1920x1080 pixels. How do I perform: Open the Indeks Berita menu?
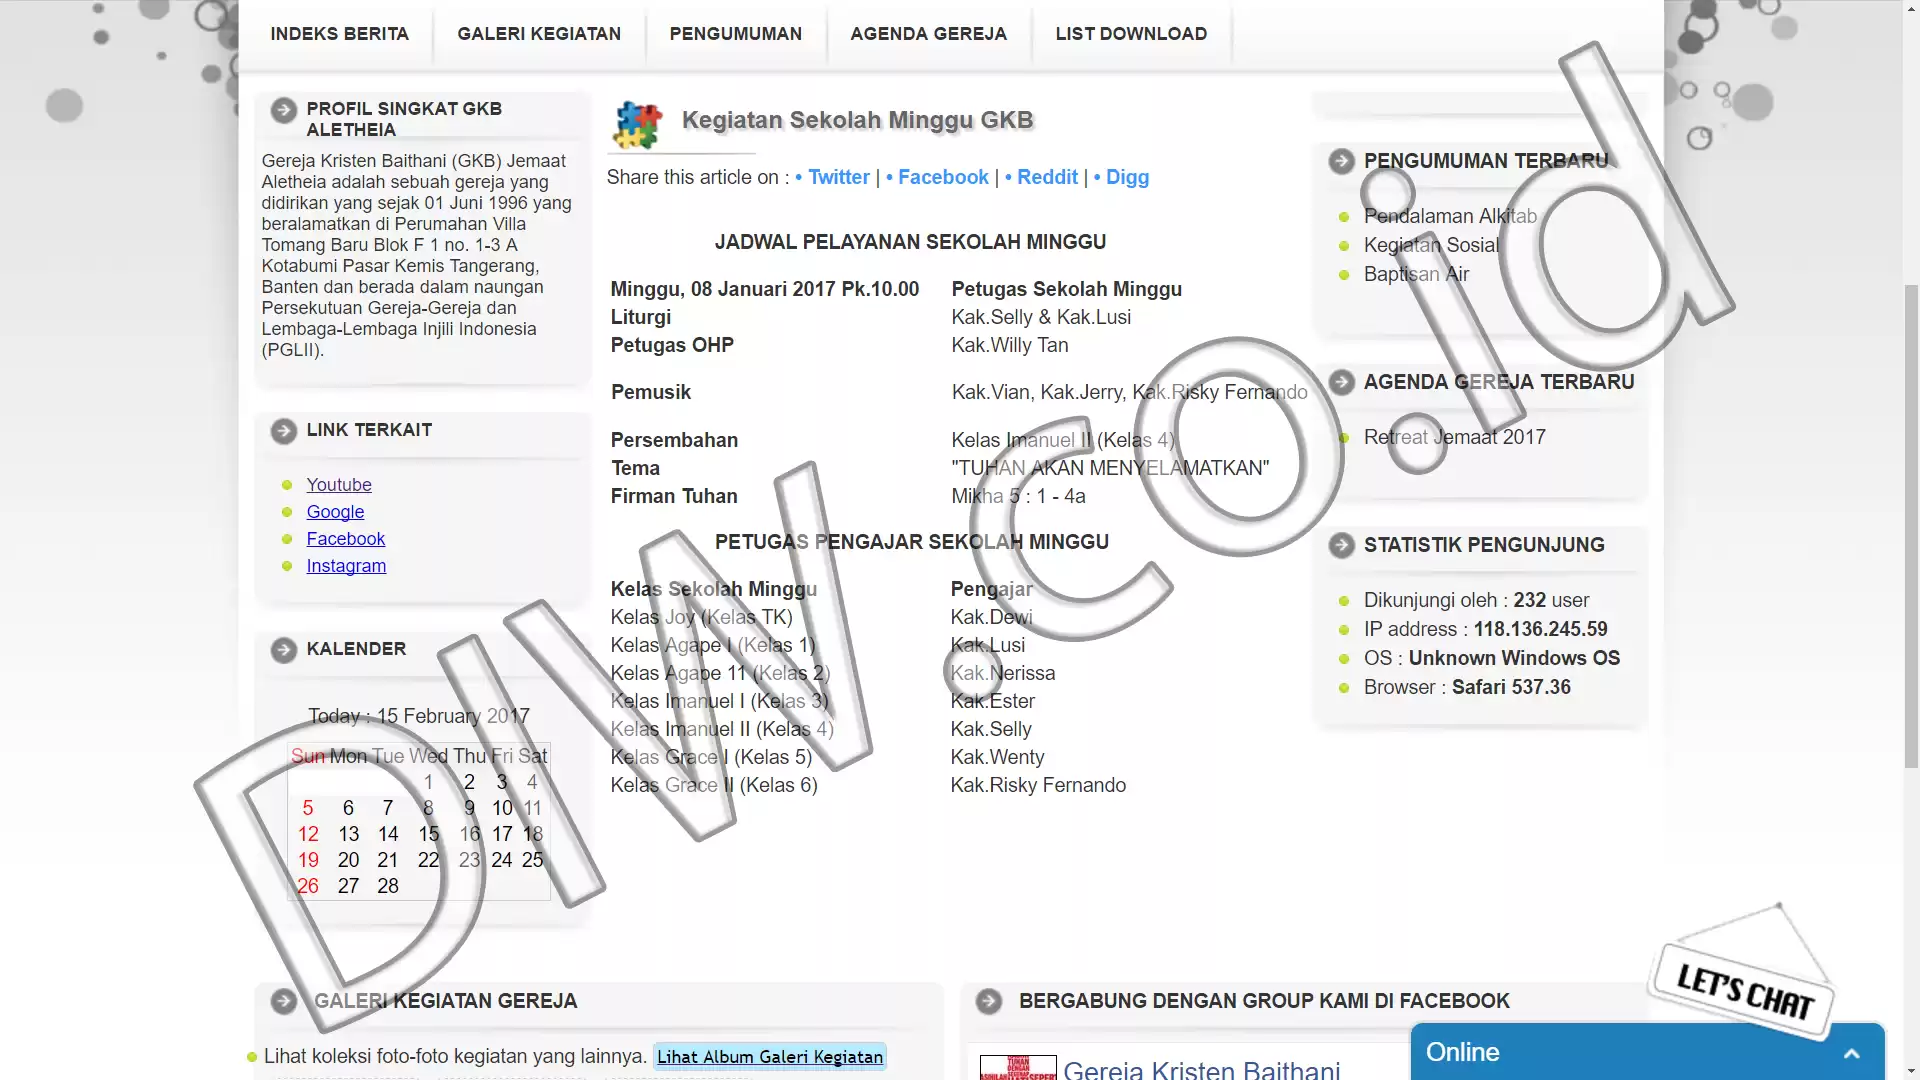tap(340, 34)
